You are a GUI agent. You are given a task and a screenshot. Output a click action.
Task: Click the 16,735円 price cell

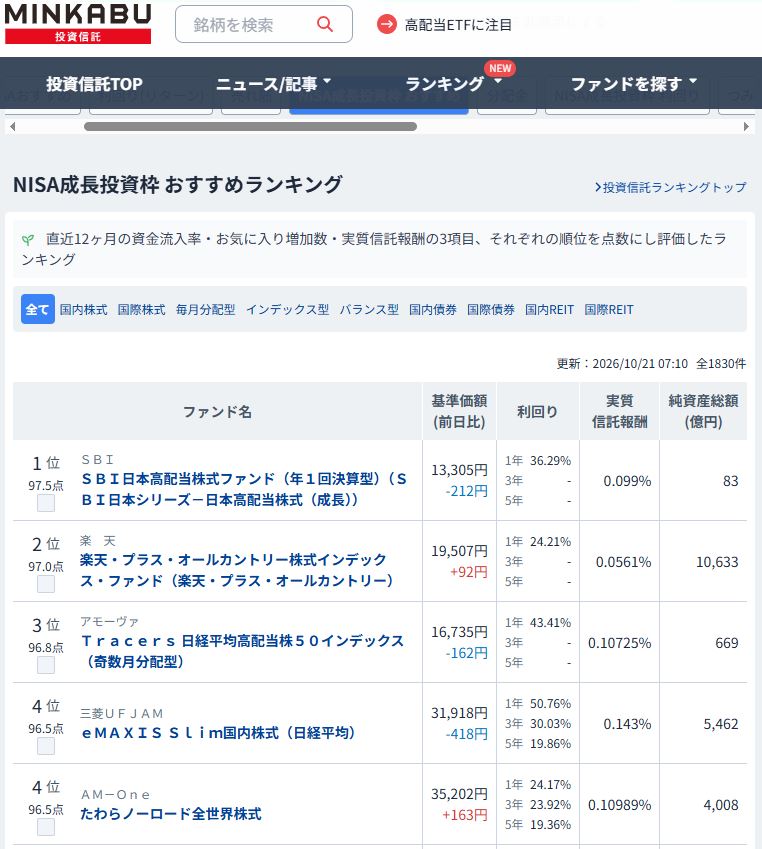click(x=459, y=632)
